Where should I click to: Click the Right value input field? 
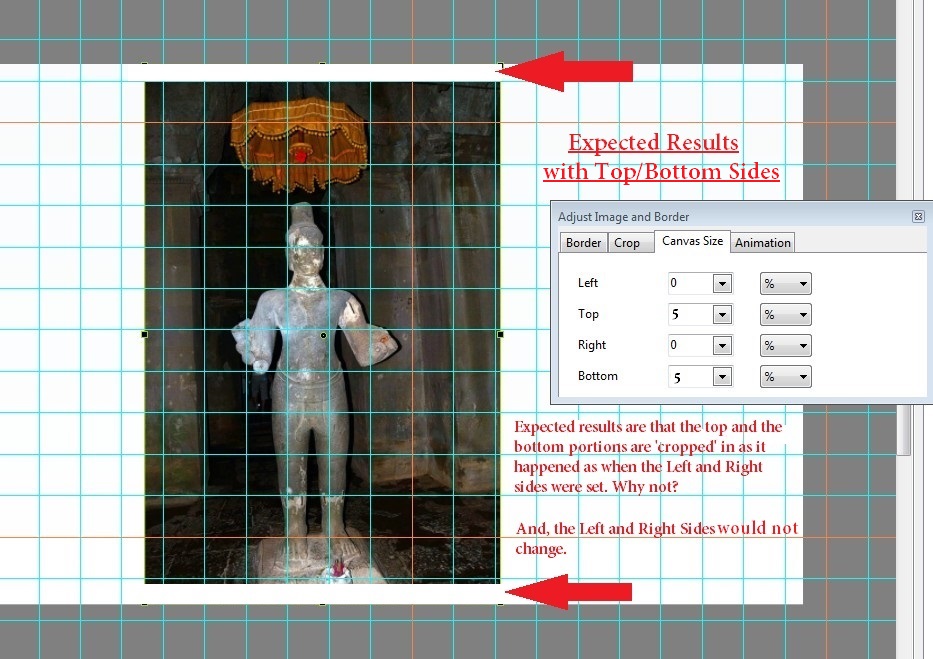point(690,346)
